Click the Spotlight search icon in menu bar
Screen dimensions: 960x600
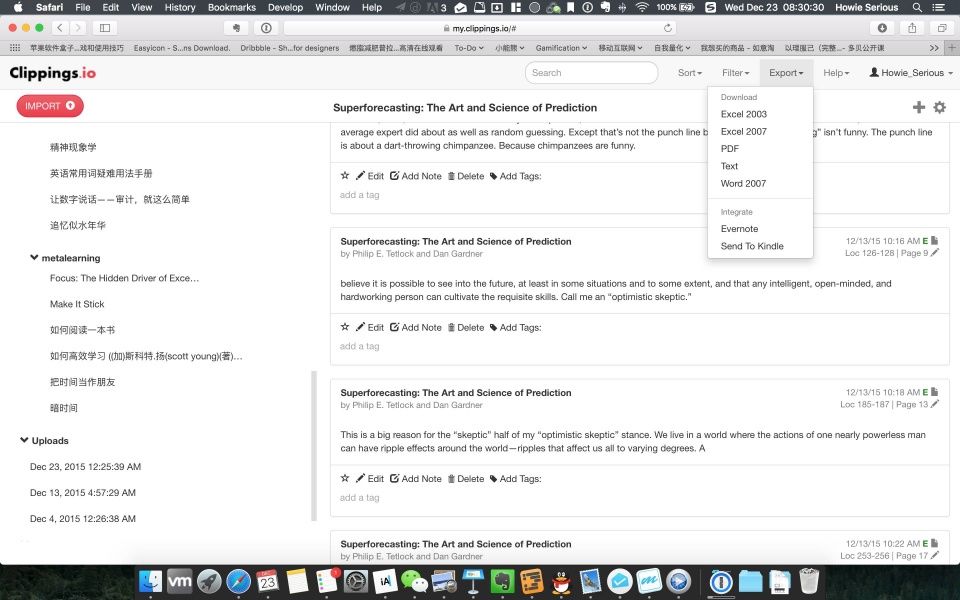(917, 7)
